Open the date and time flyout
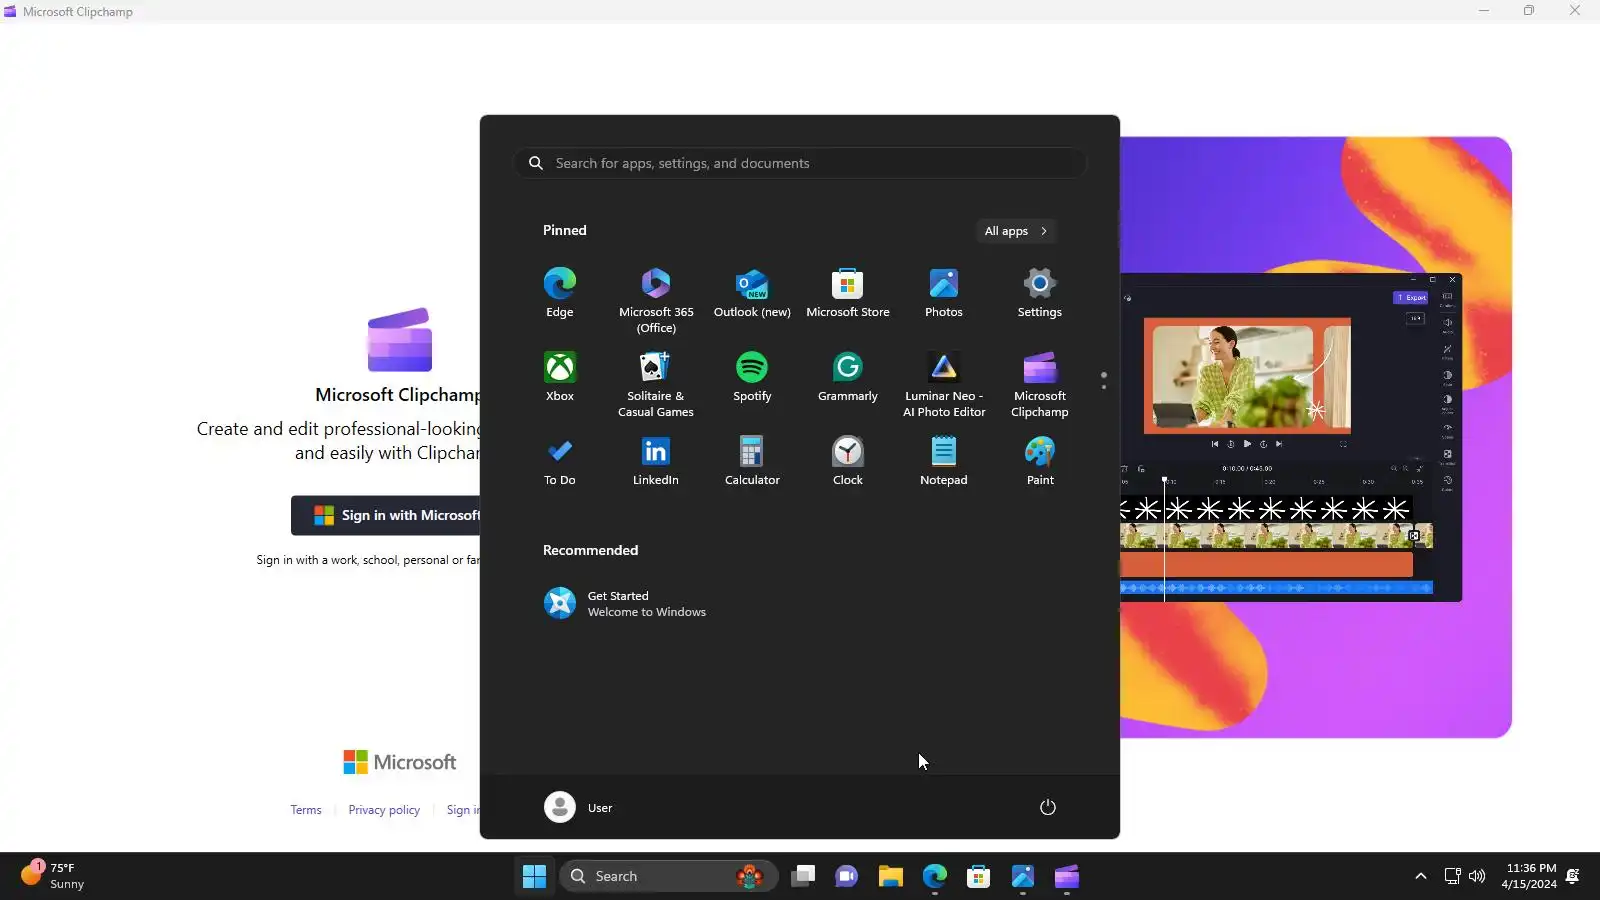 coord(1529,876)
